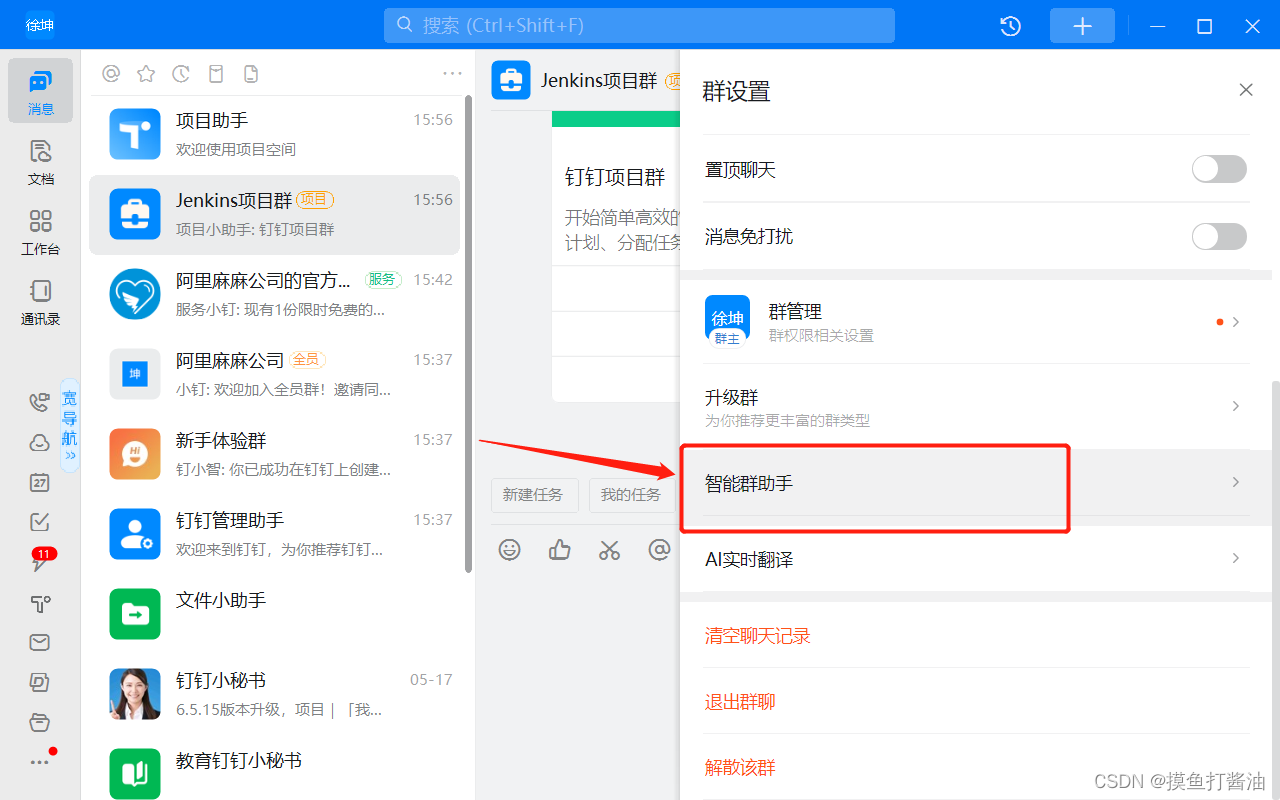Click the search box at top

639,25
